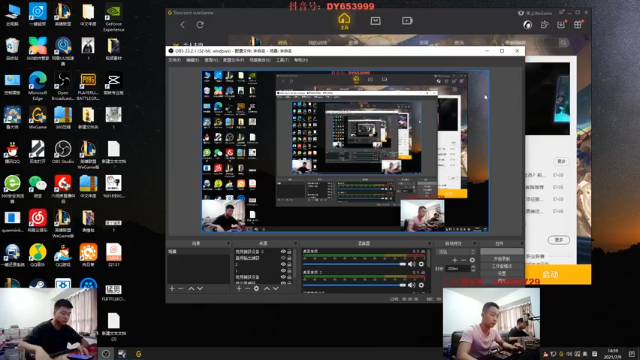Toggle the lock on the source named 2

(289, 264)
